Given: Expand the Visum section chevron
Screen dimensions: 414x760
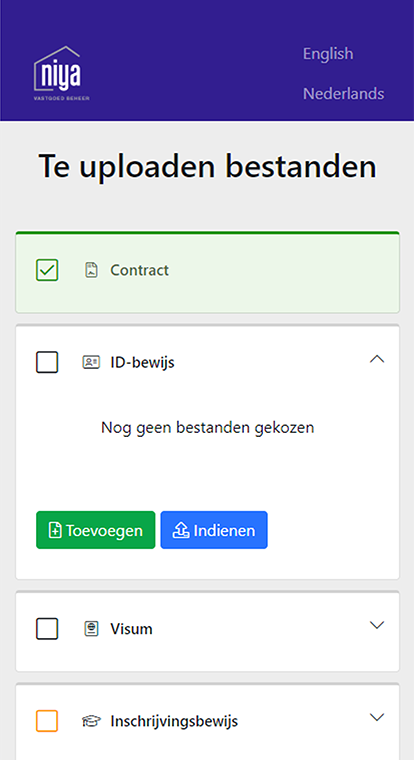Looking at the screenshot, I should pyautogui.click(x=377, y=625).
